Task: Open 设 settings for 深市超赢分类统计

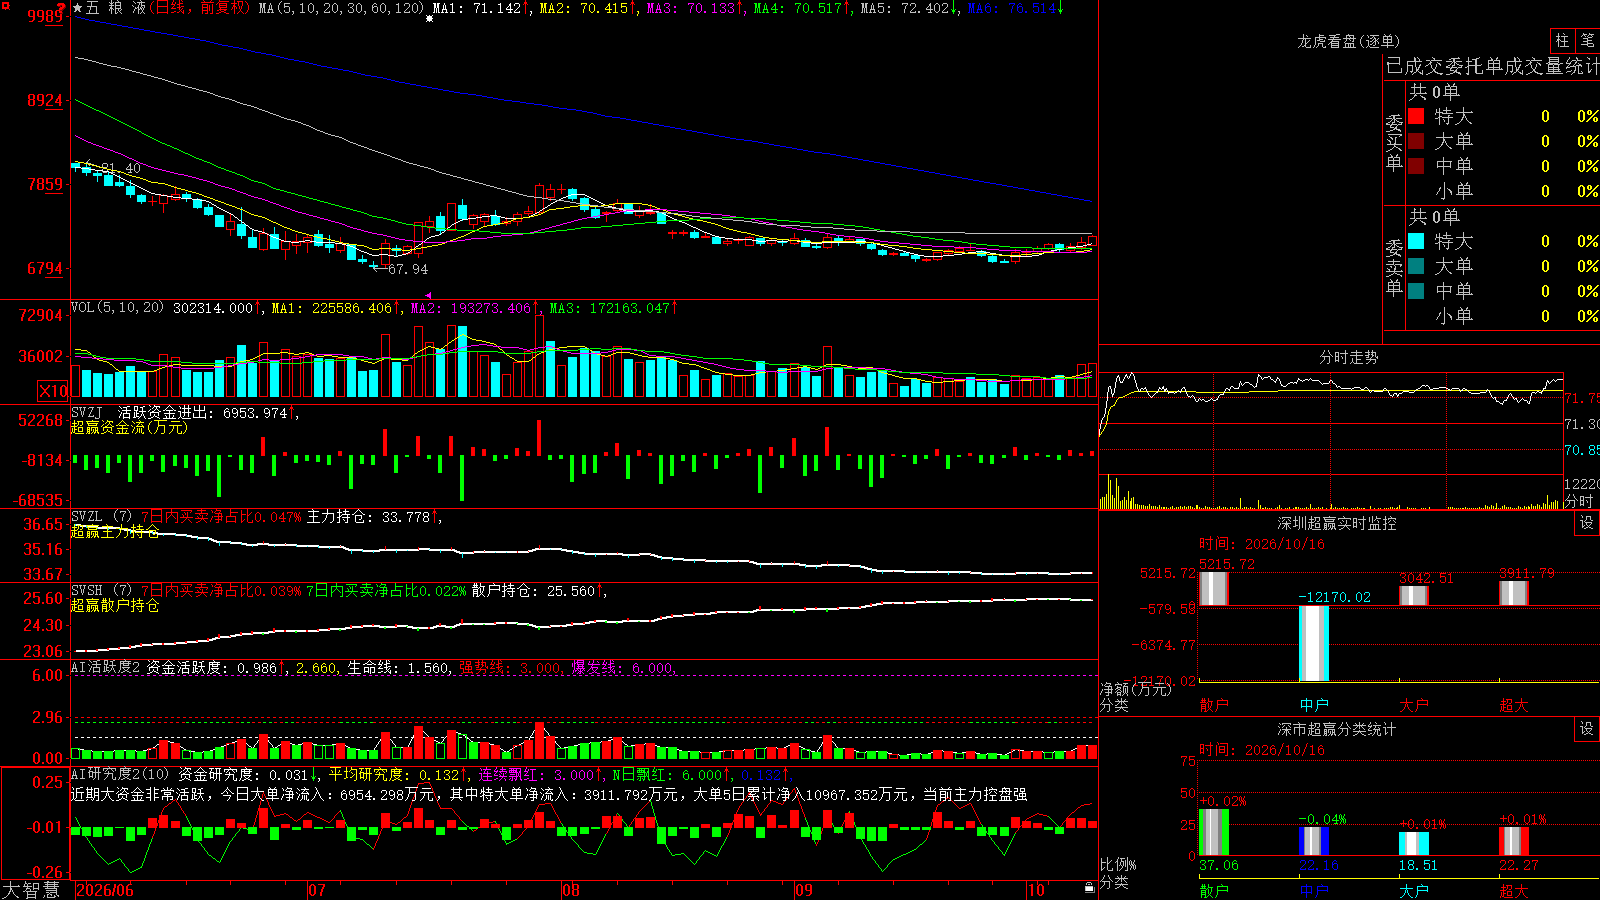Action: point(1587,729)
